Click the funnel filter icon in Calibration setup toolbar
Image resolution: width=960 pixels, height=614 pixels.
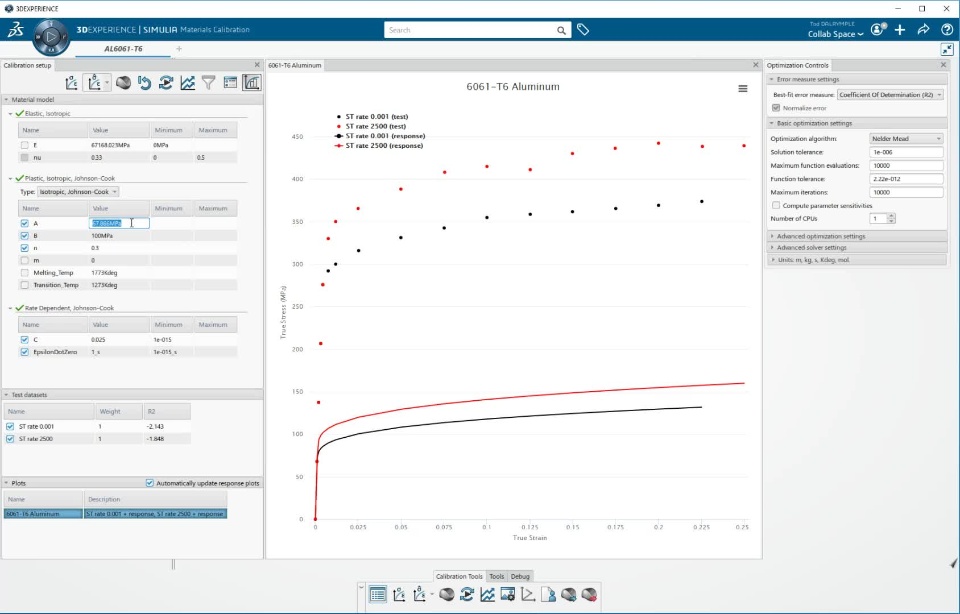coord(209,83)
